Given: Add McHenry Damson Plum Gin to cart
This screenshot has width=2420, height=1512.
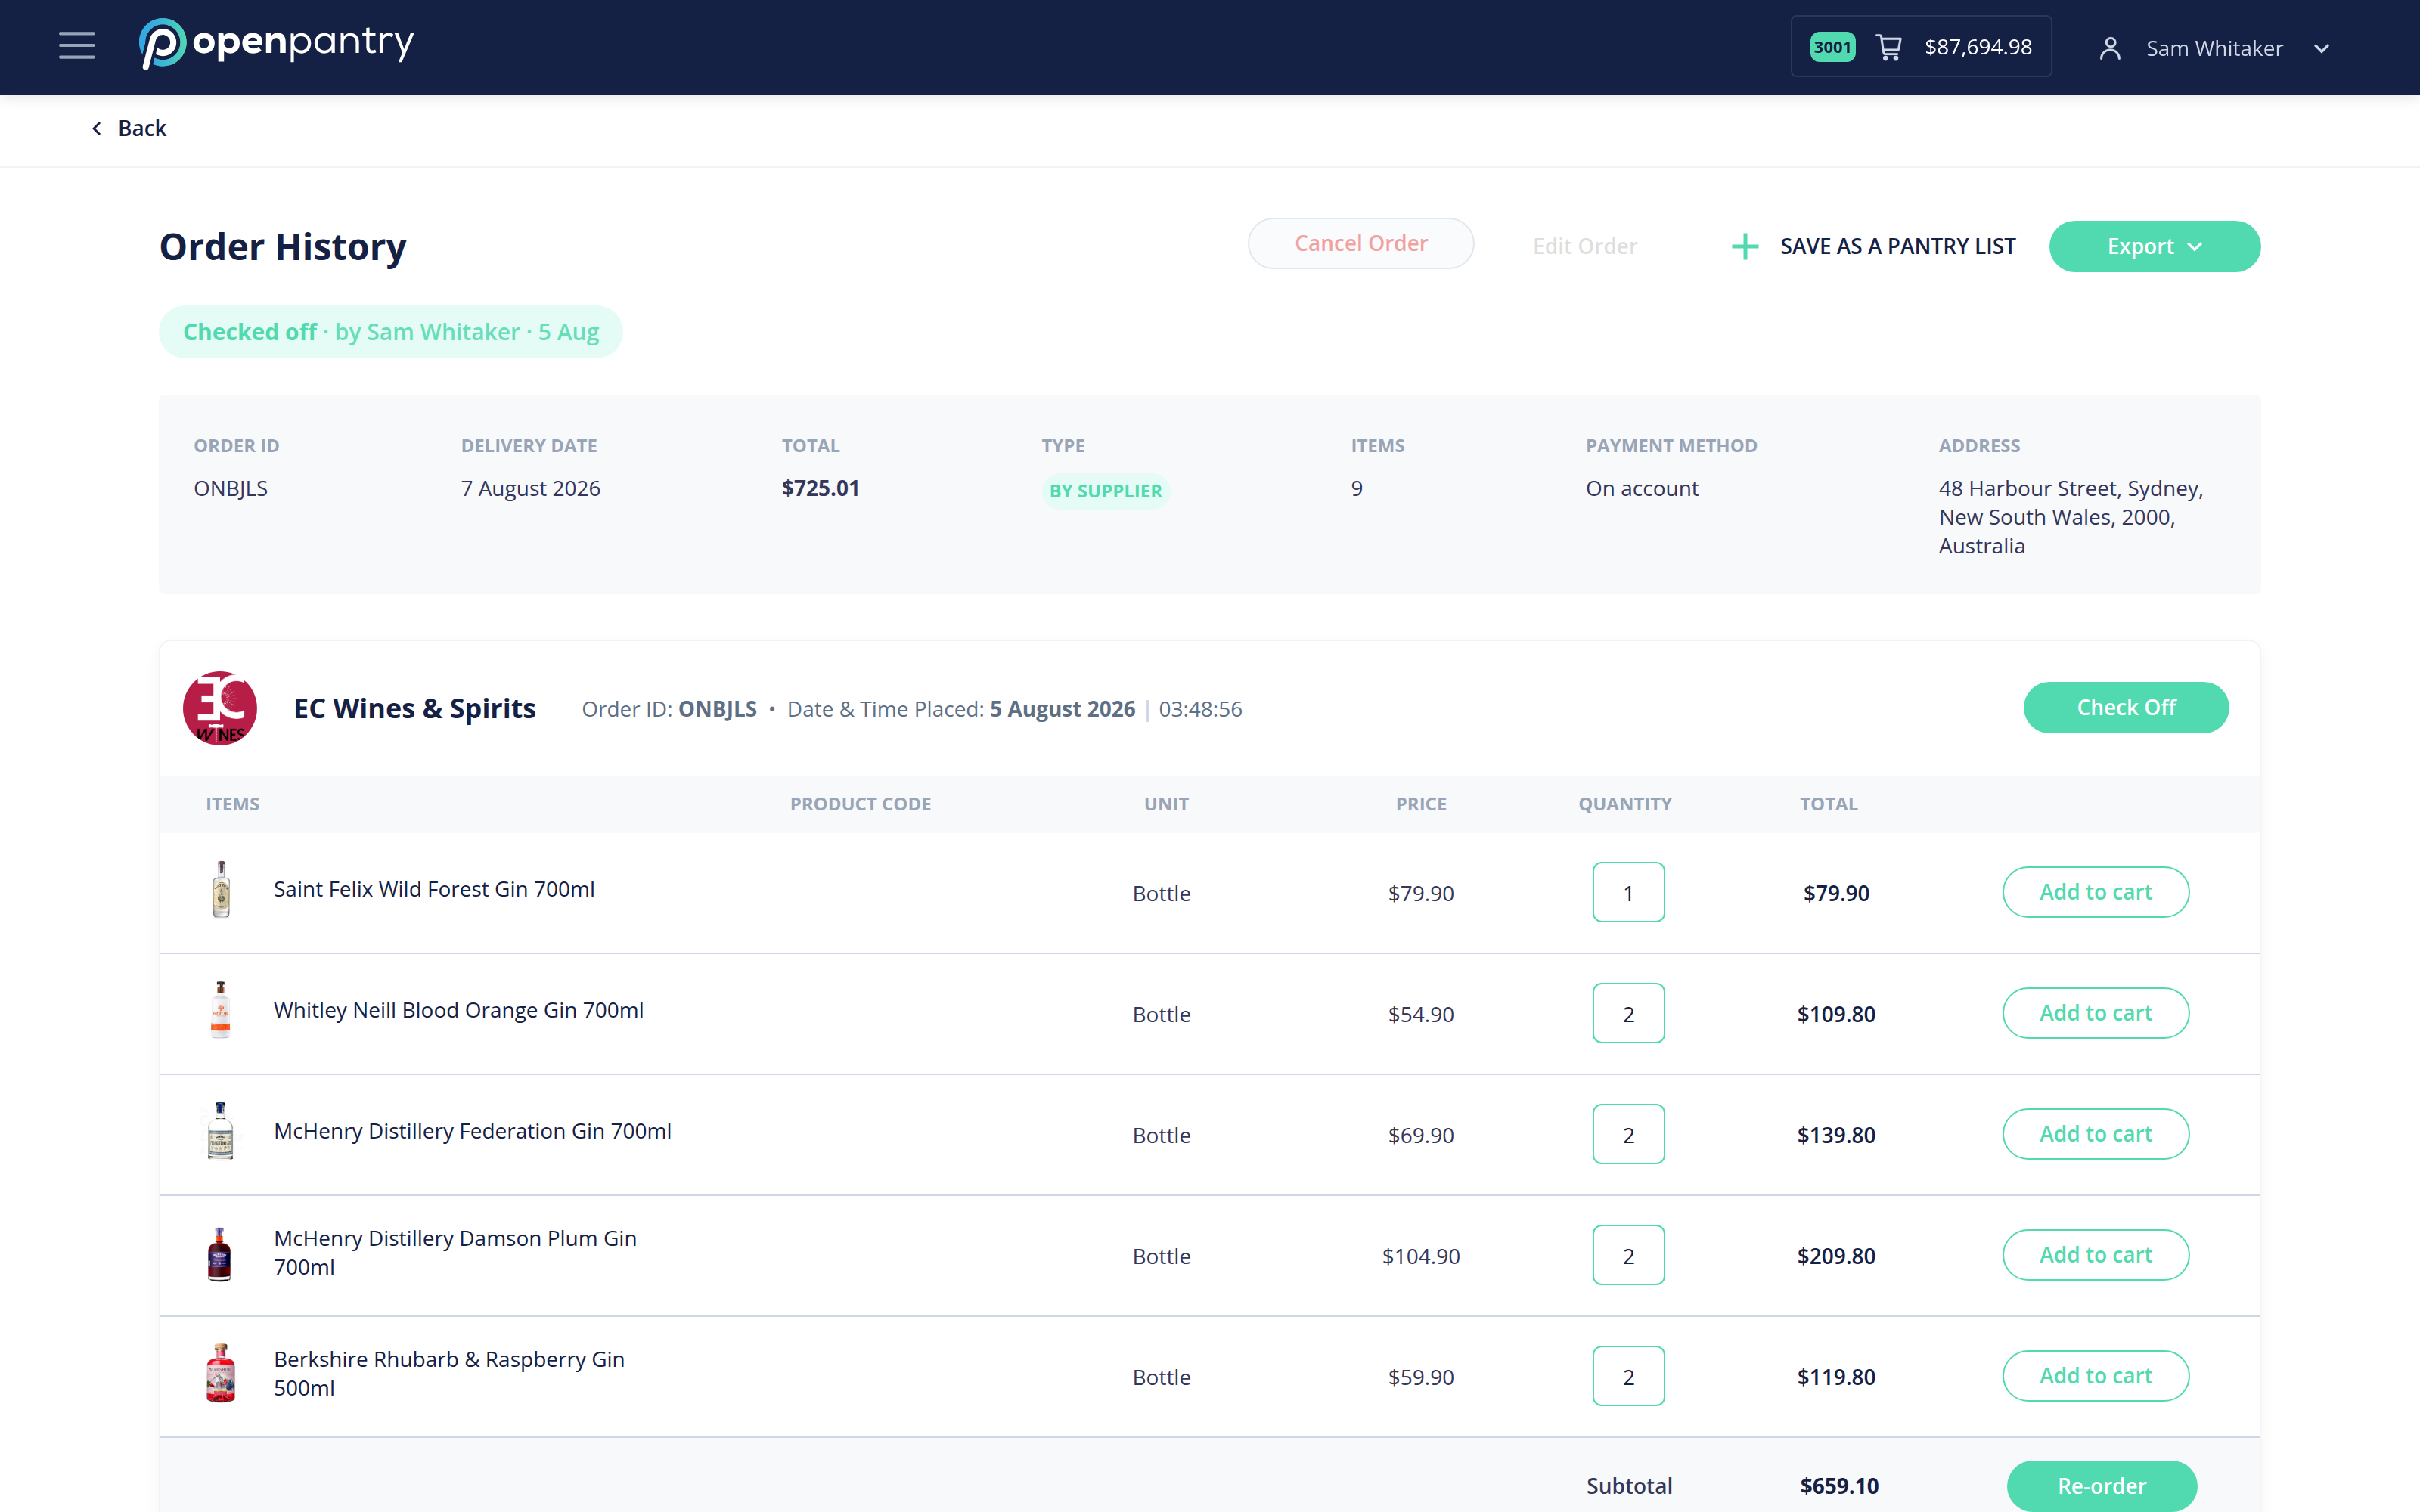Looking at the screenshot, I should click(x=2095, y=1255).
